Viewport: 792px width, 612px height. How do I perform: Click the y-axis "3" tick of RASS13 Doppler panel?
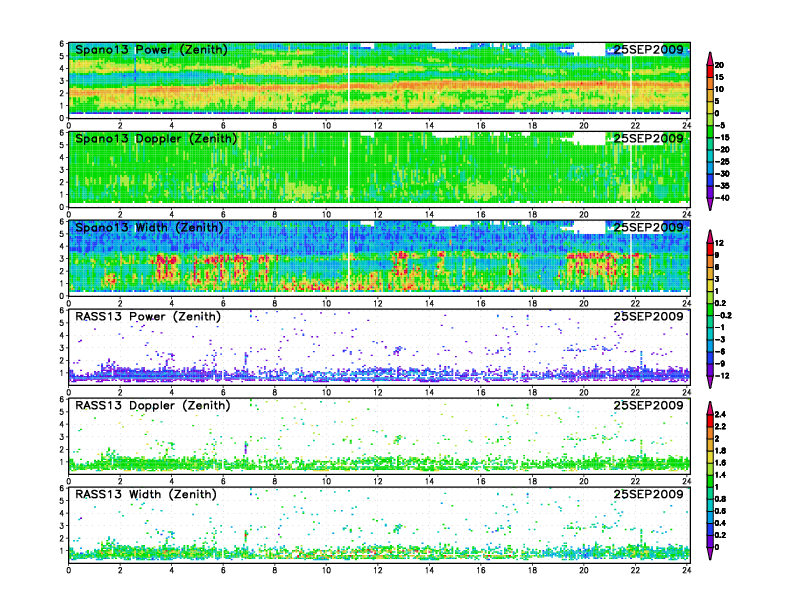point(62,437)
